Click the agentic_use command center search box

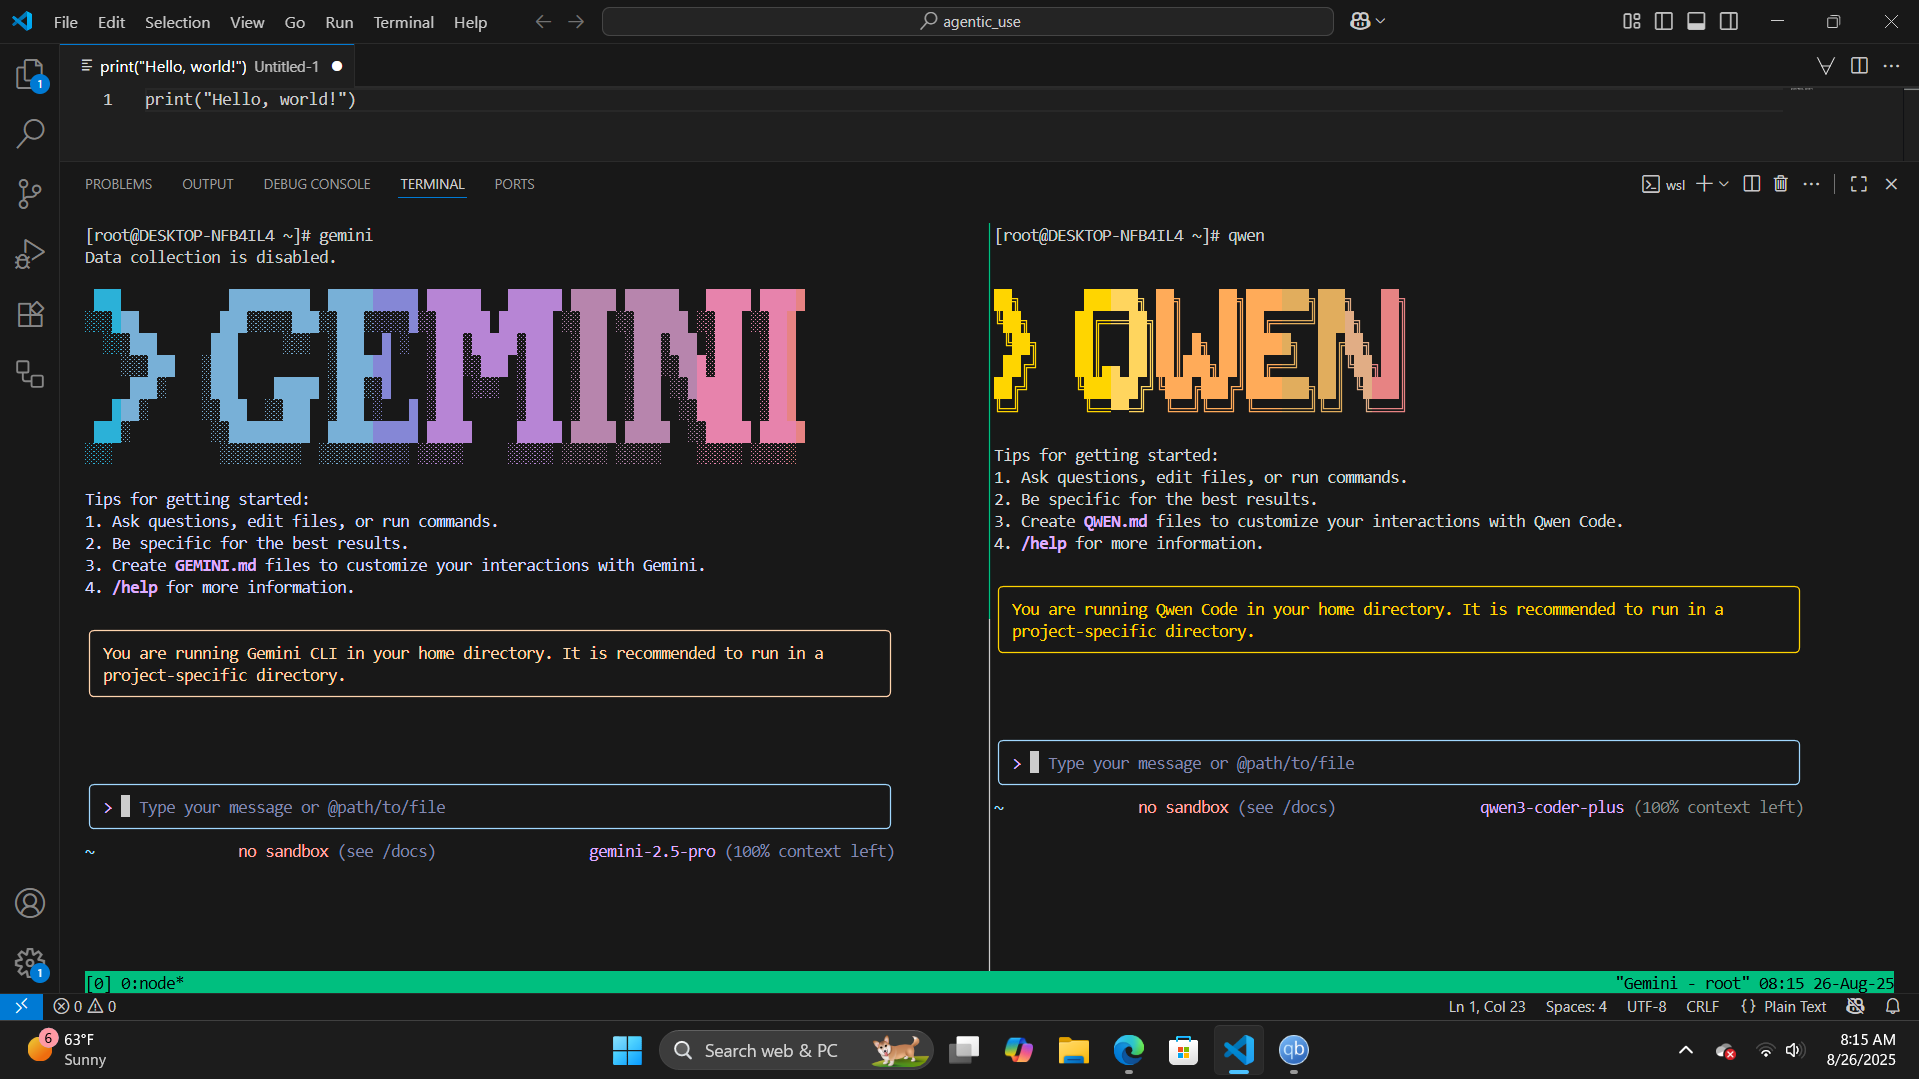point(967,21)
